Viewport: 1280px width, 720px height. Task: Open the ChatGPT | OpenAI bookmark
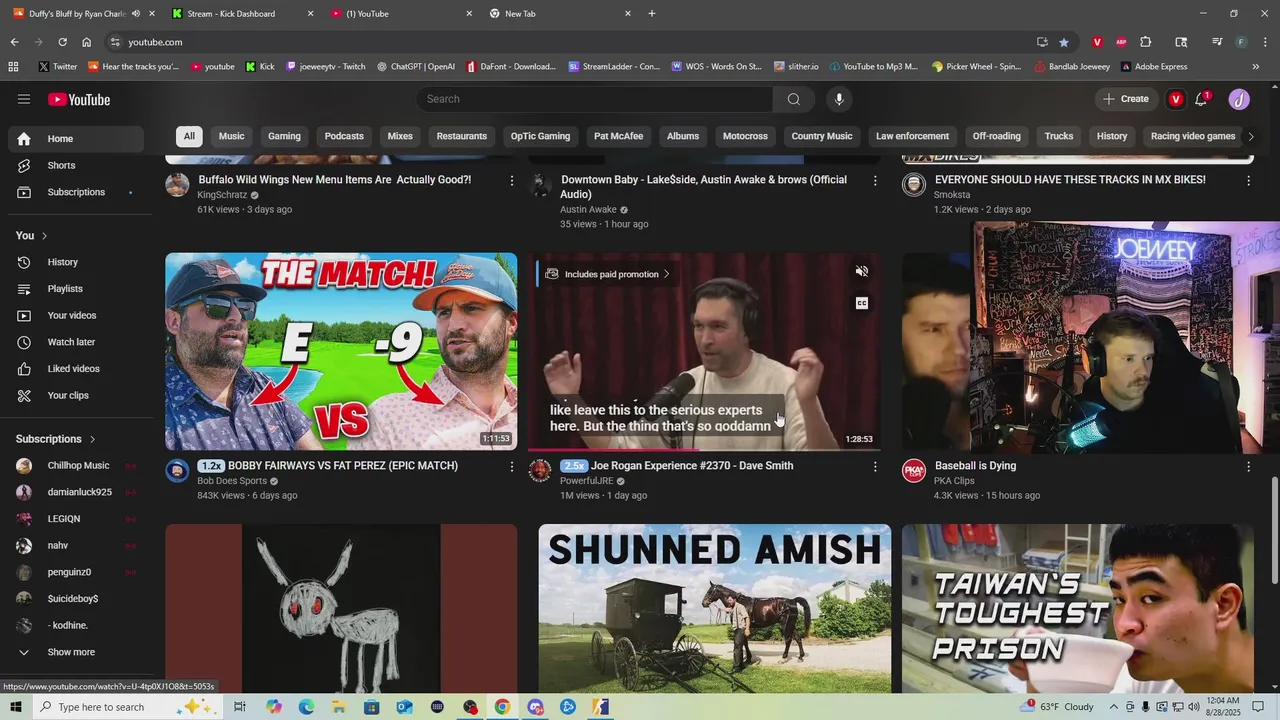(415, 67)
